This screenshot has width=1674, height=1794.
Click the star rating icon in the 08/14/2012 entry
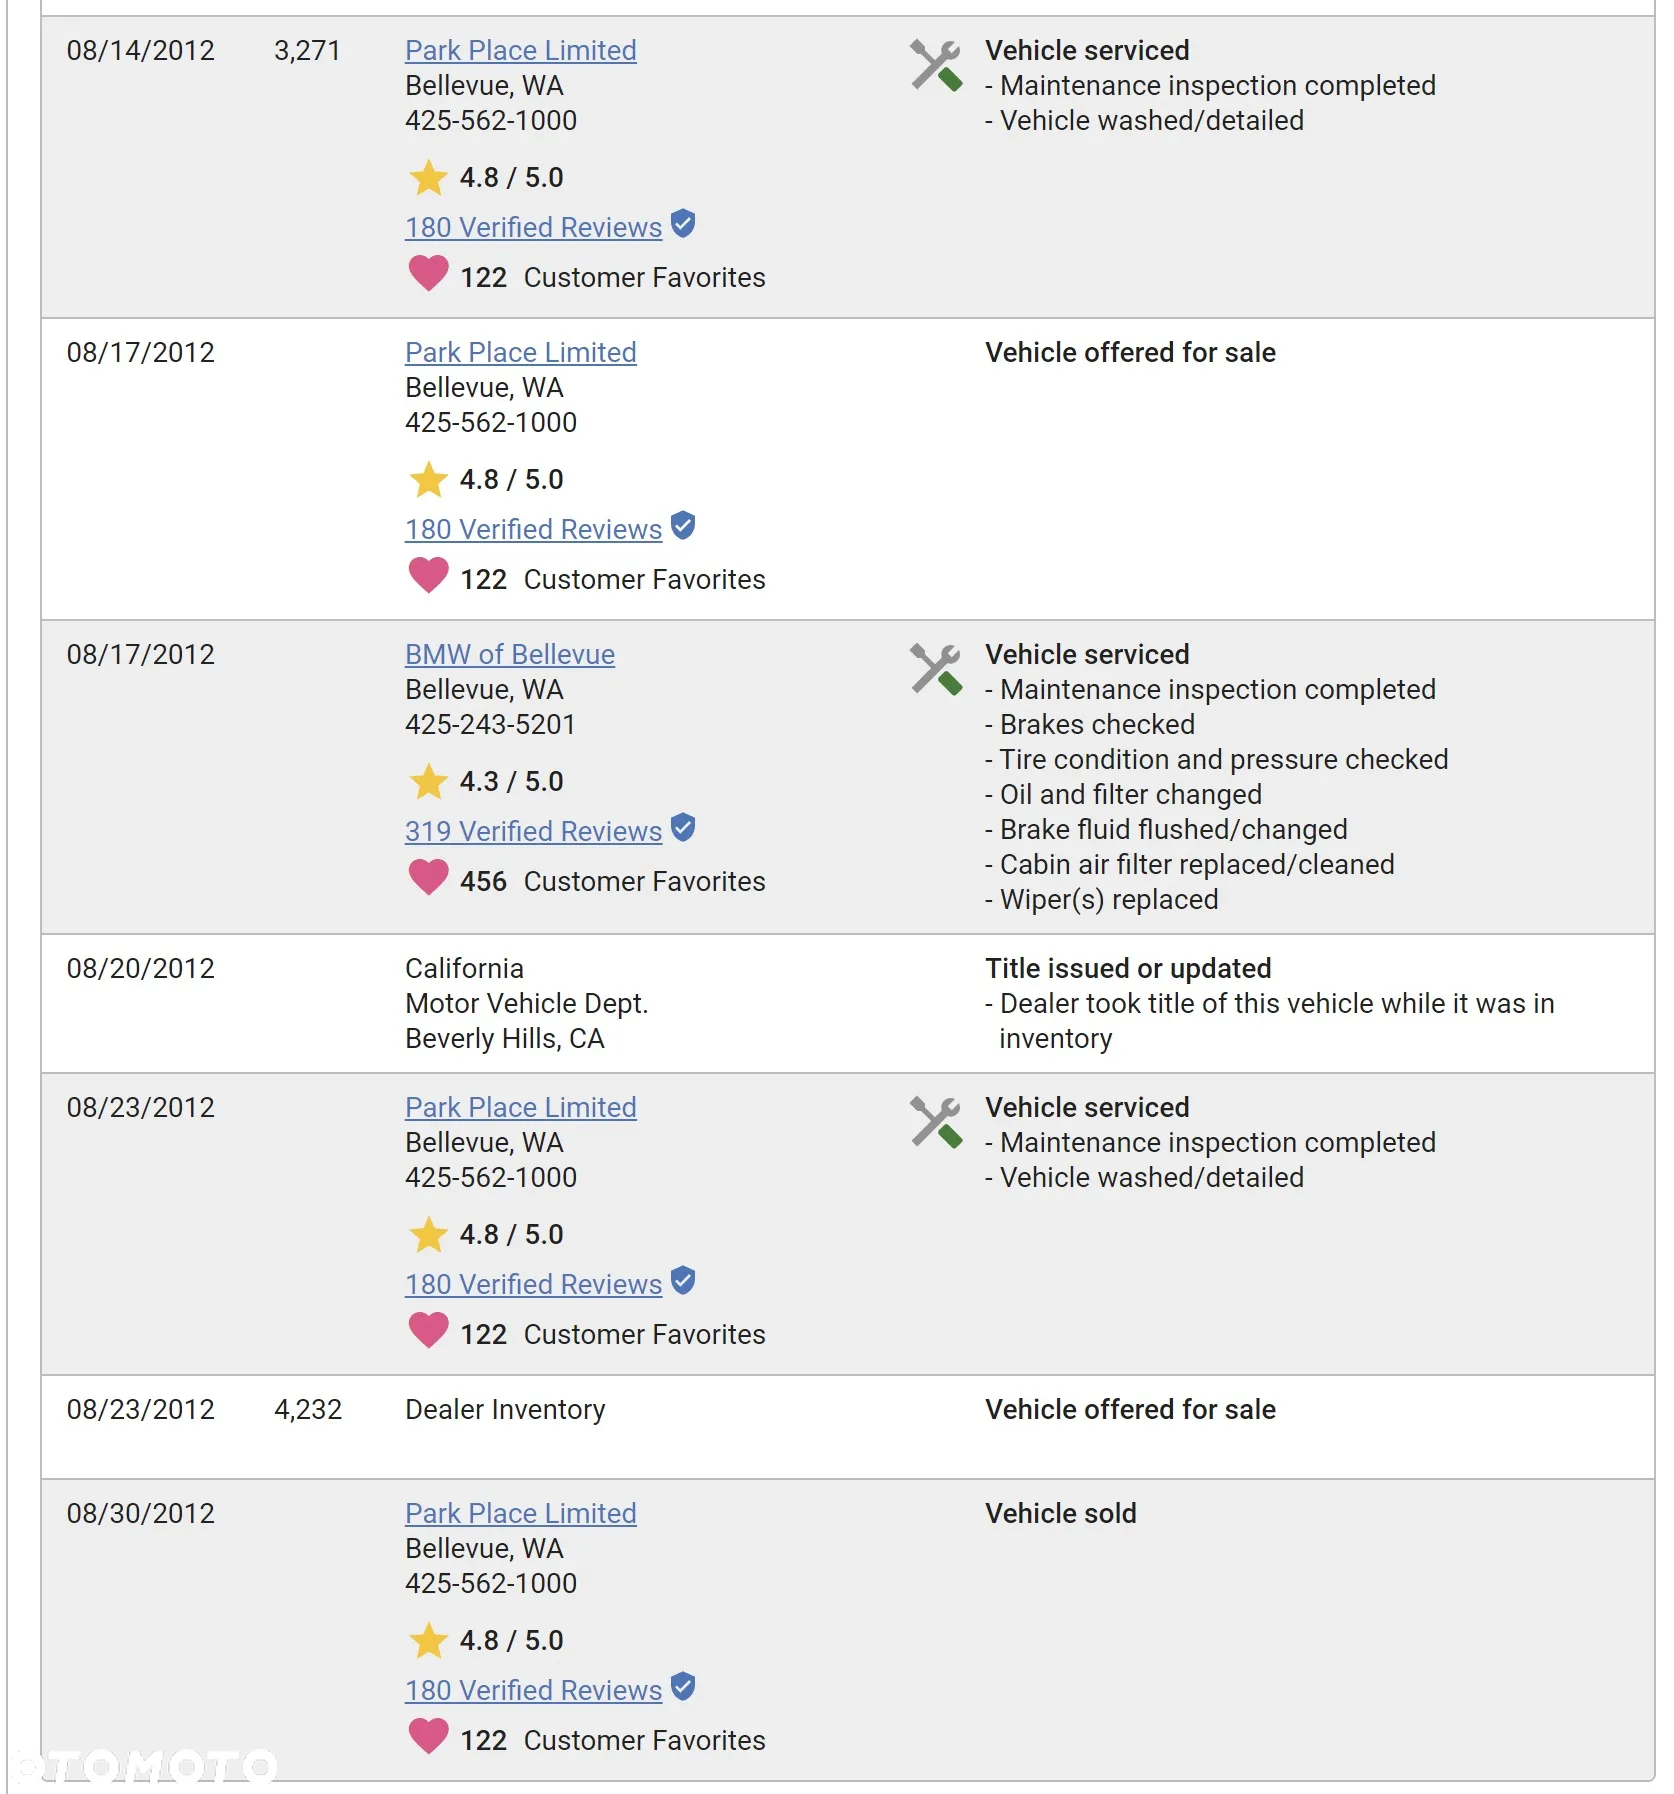point(428,177)
